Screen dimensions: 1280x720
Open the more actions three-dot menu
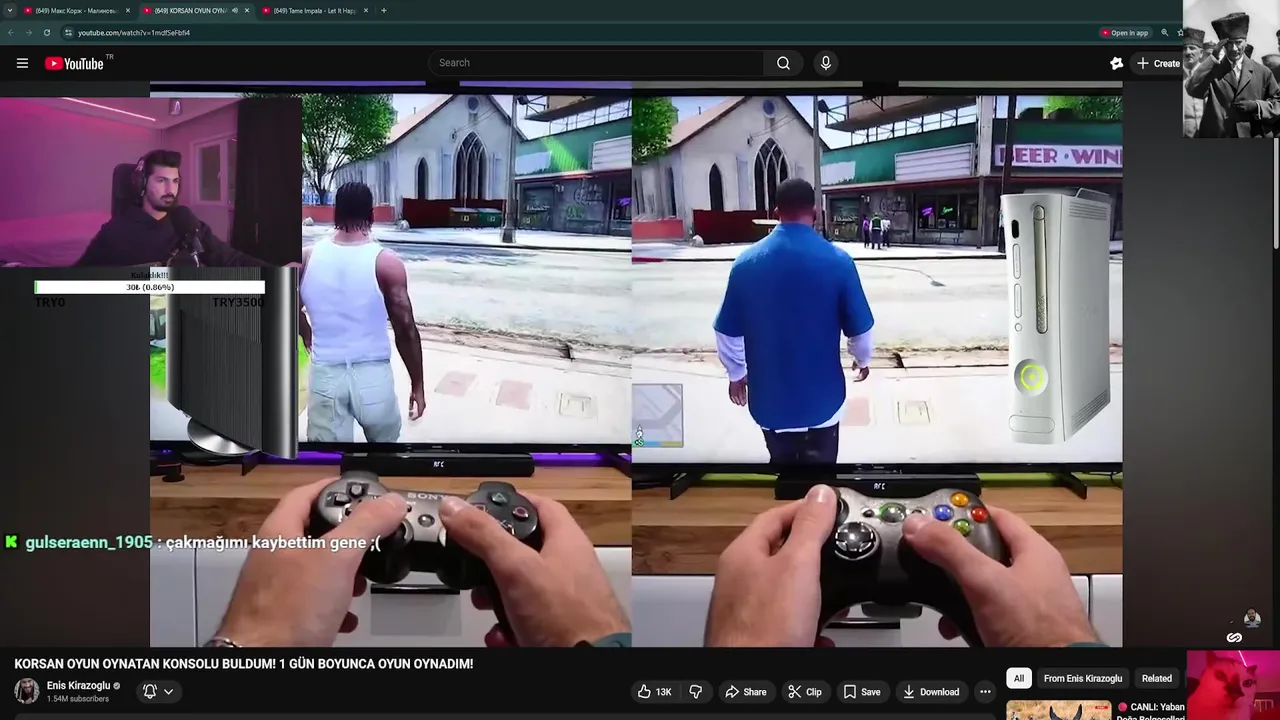[x=985, y=692]
